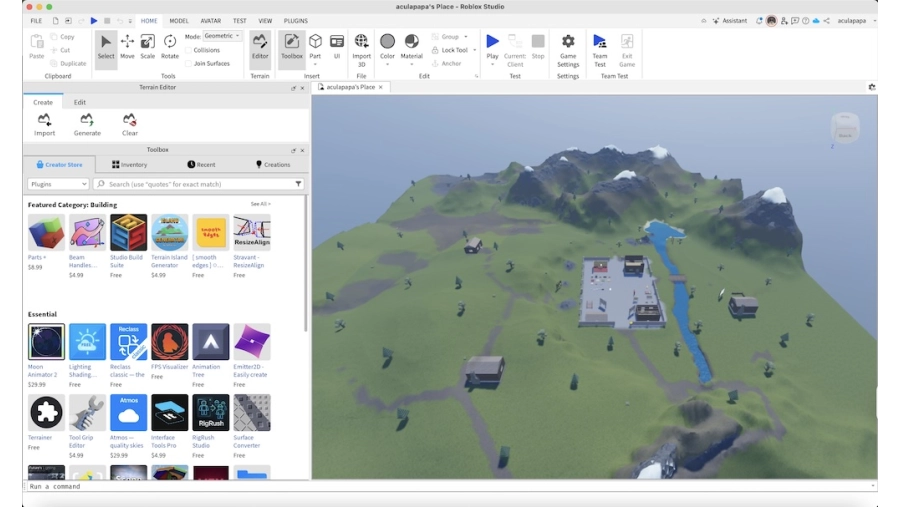The image size is (900, 507).
Task: Enable the Collisions checkbox
Action: [x=188, y=50]
